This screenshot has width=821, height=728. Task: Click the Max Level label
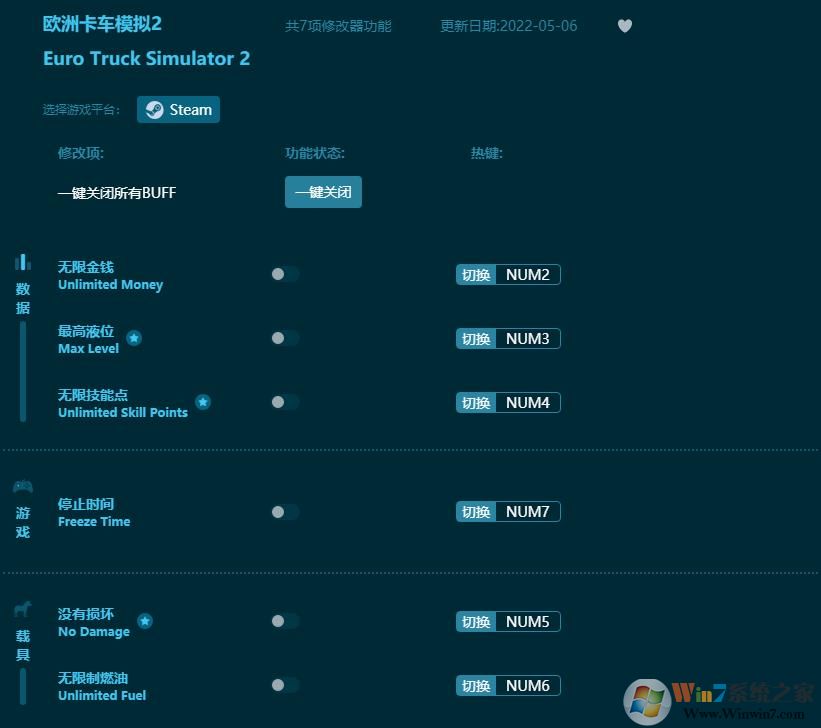[88, 348]
